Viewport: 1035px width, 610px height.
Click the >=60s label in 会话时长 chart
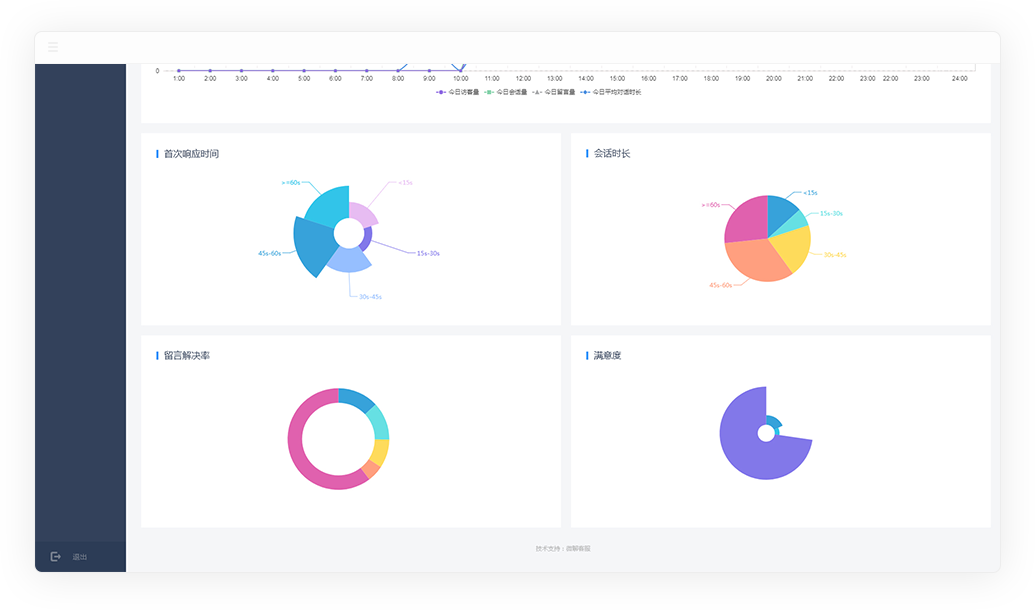click(x=711, y=205)
